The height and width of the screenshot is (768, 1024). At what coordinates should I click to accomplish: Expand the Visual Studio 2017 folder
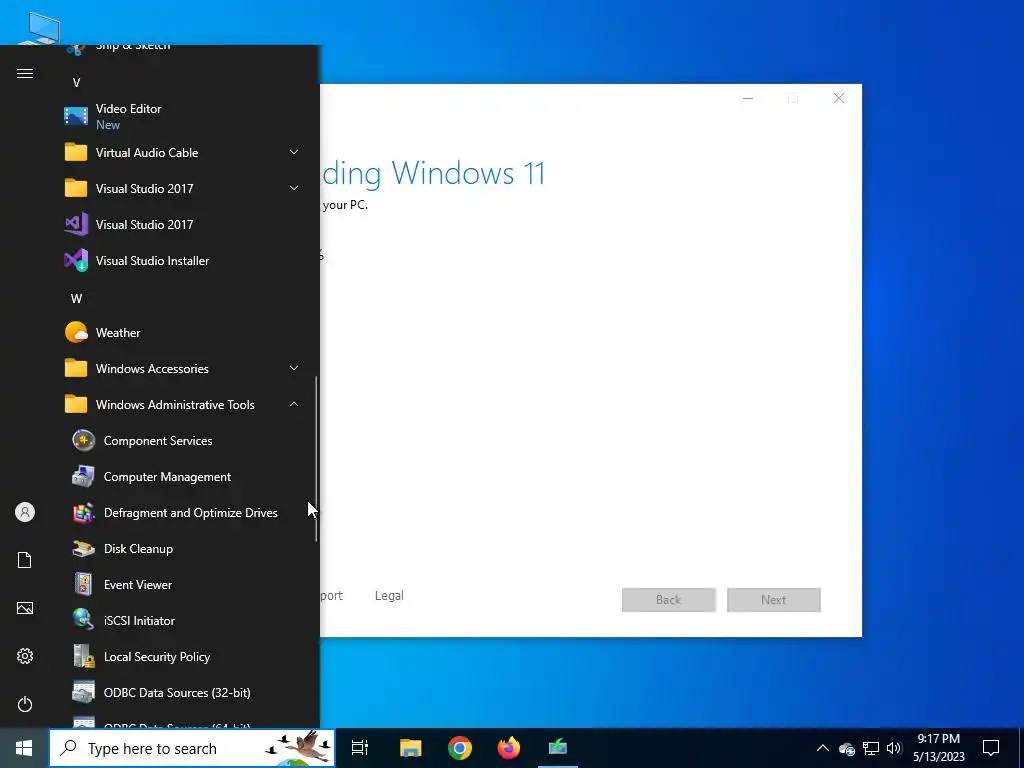pos(294,188)
